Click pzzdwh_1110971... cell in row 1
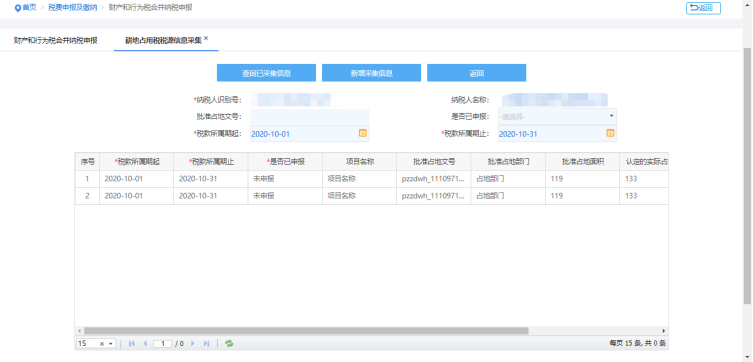The height and width of the screenshot is (362, 753). [x=434, y=179]
